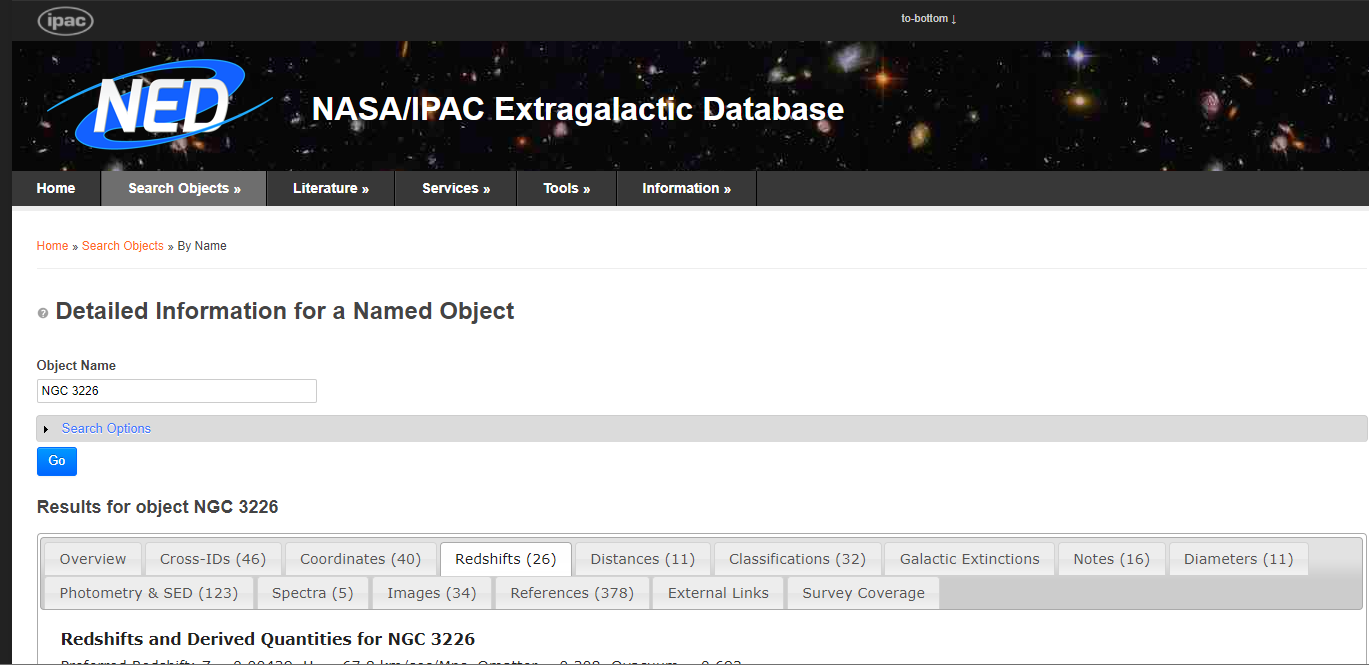Focus the Object Name input field

(x=177, y=391)
